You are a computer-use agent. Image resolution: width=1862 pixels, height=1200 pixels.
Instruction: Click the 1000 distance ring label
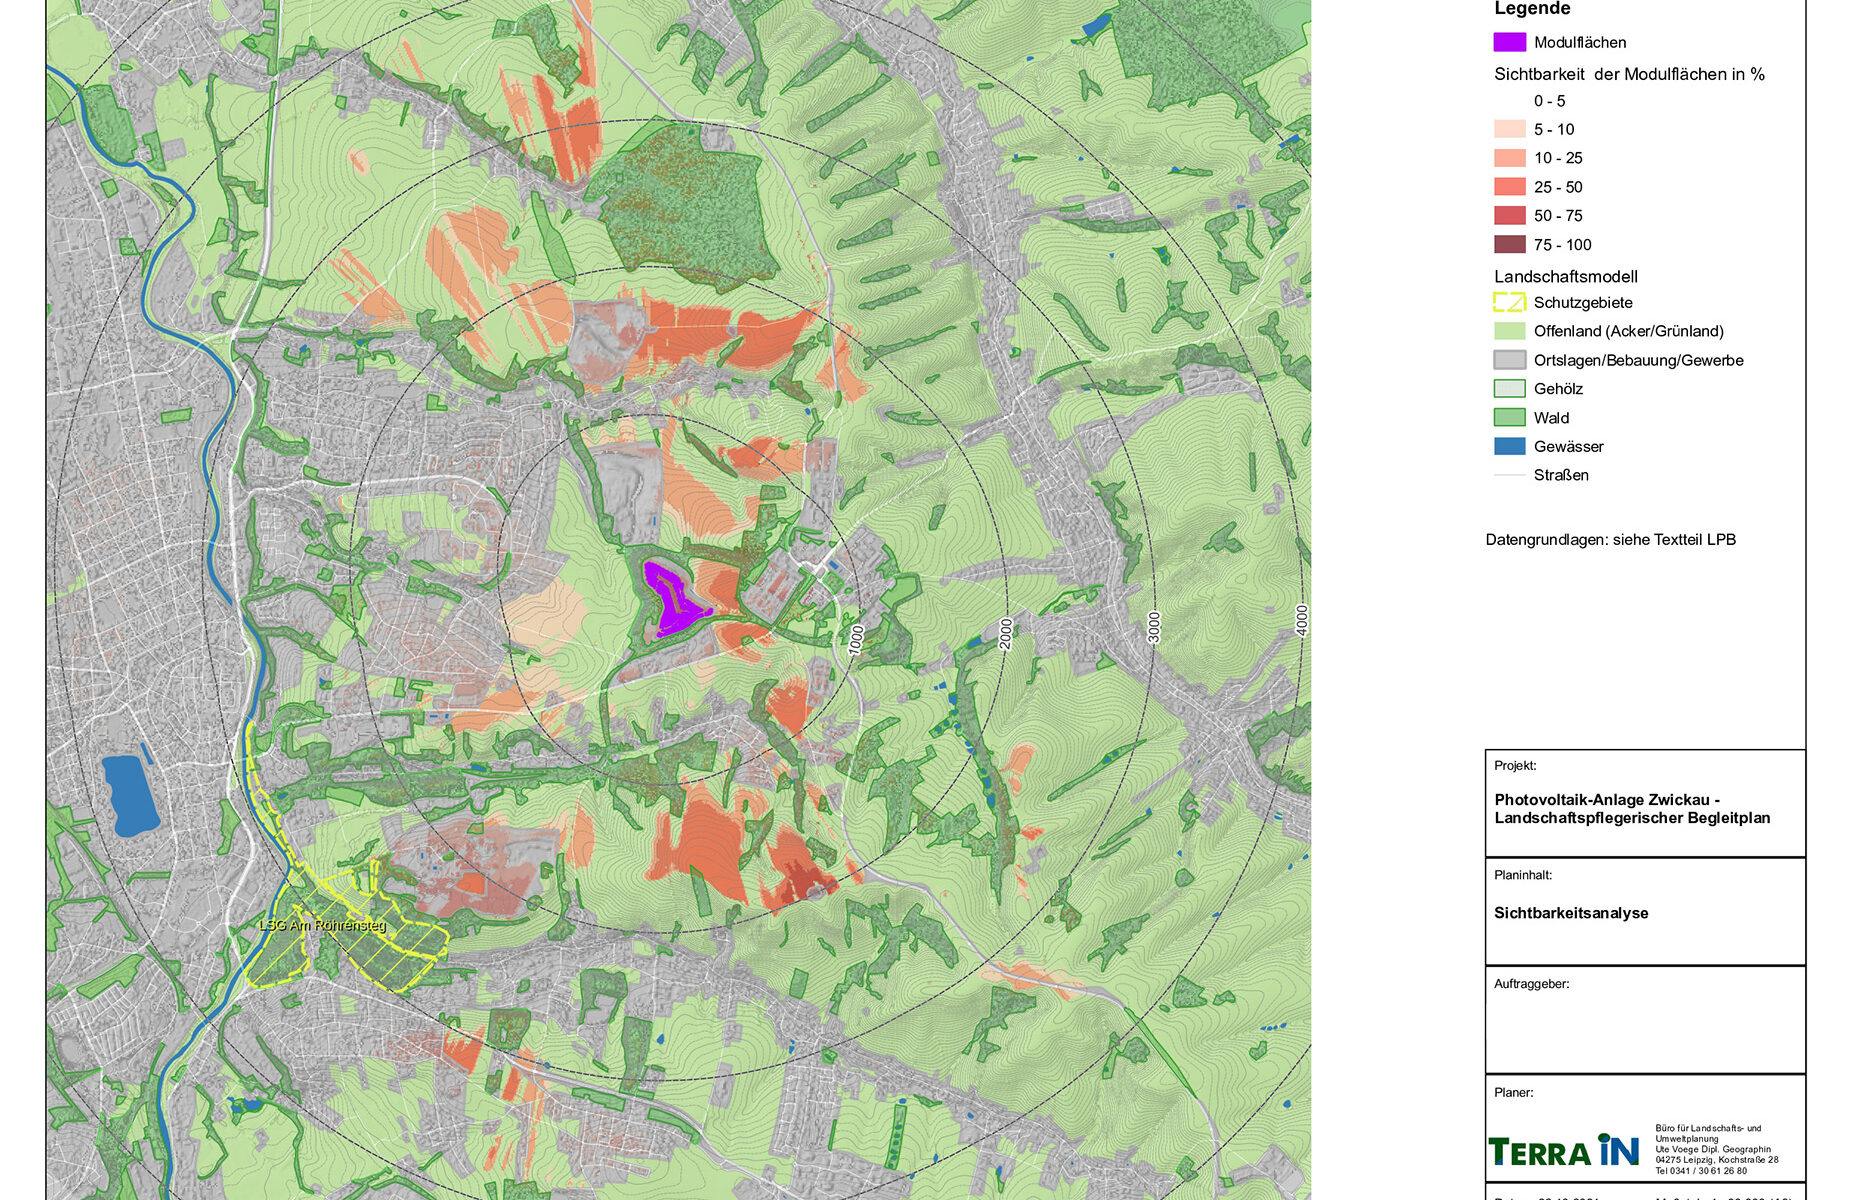856,640
